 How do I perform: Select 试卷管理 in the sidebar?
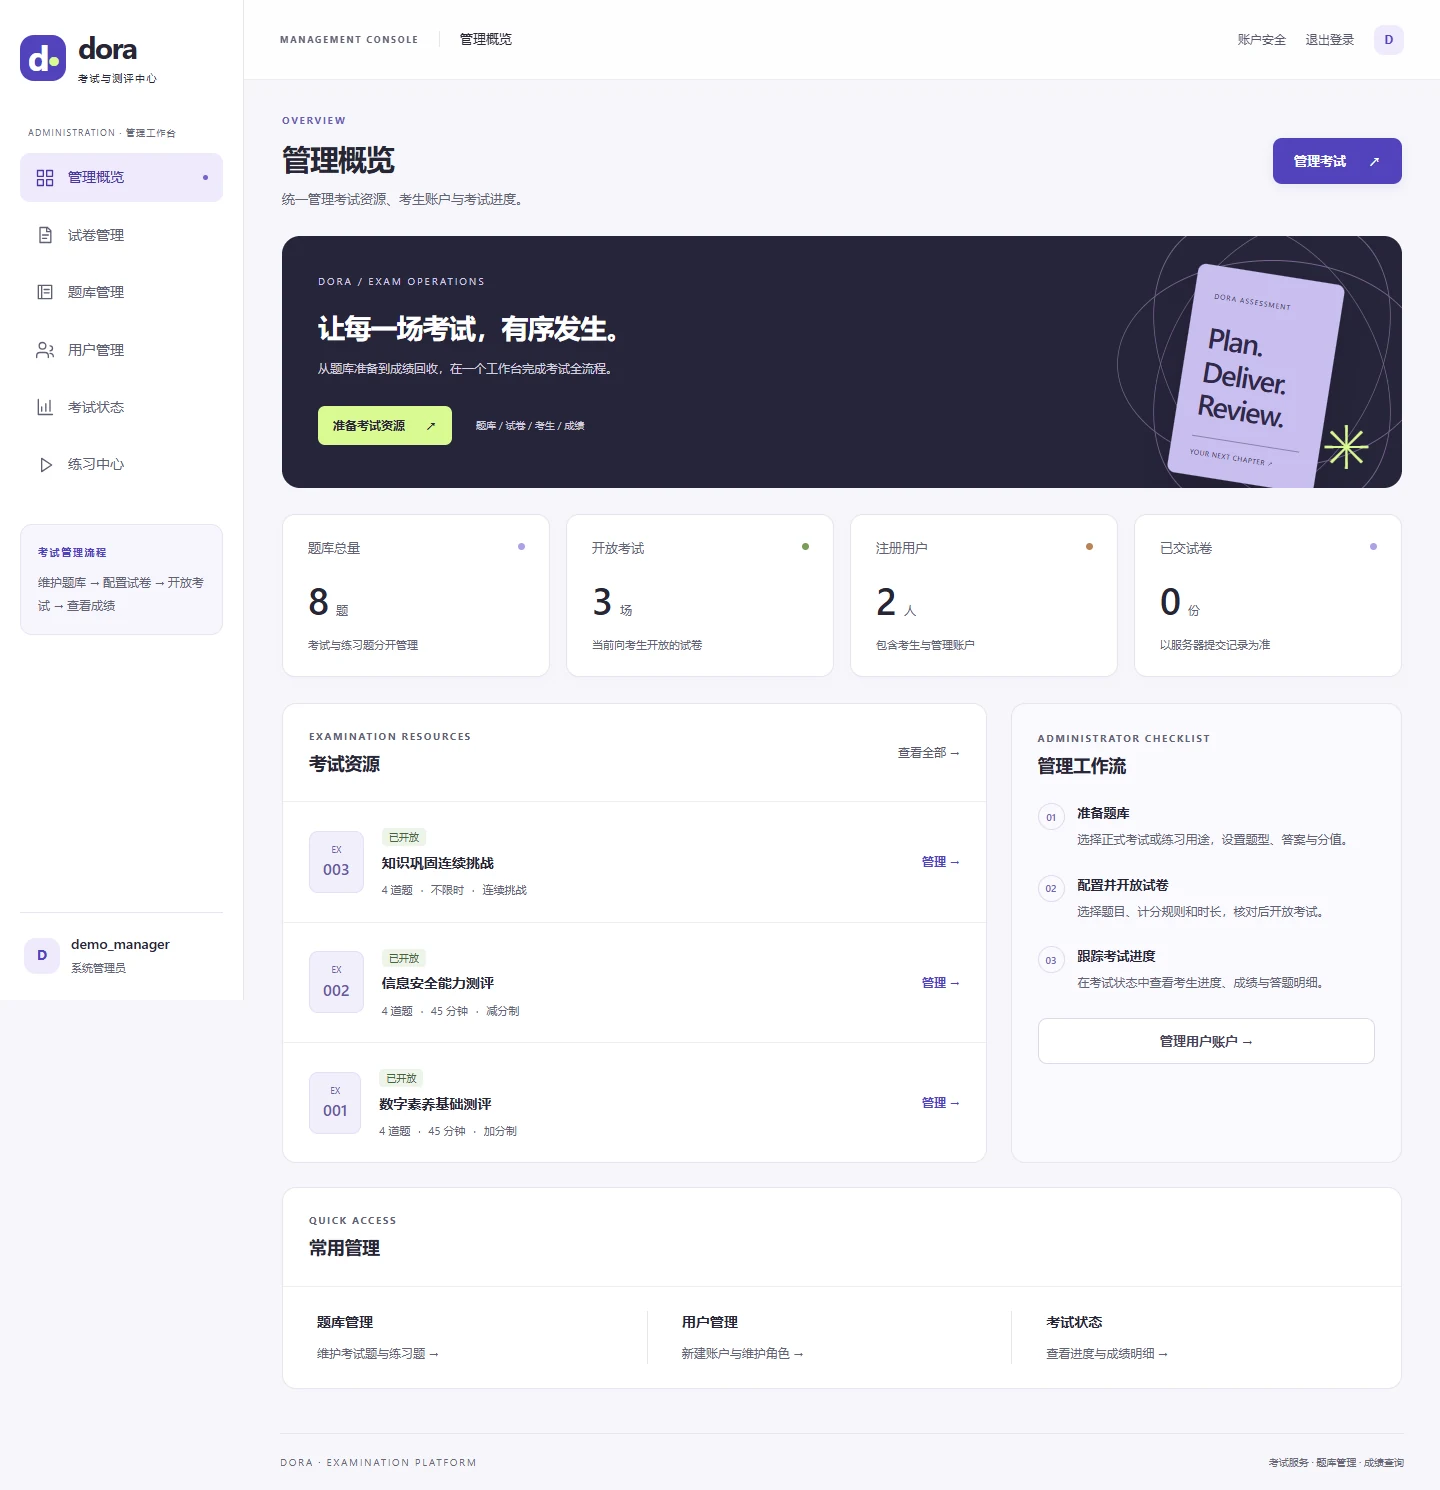121,235
